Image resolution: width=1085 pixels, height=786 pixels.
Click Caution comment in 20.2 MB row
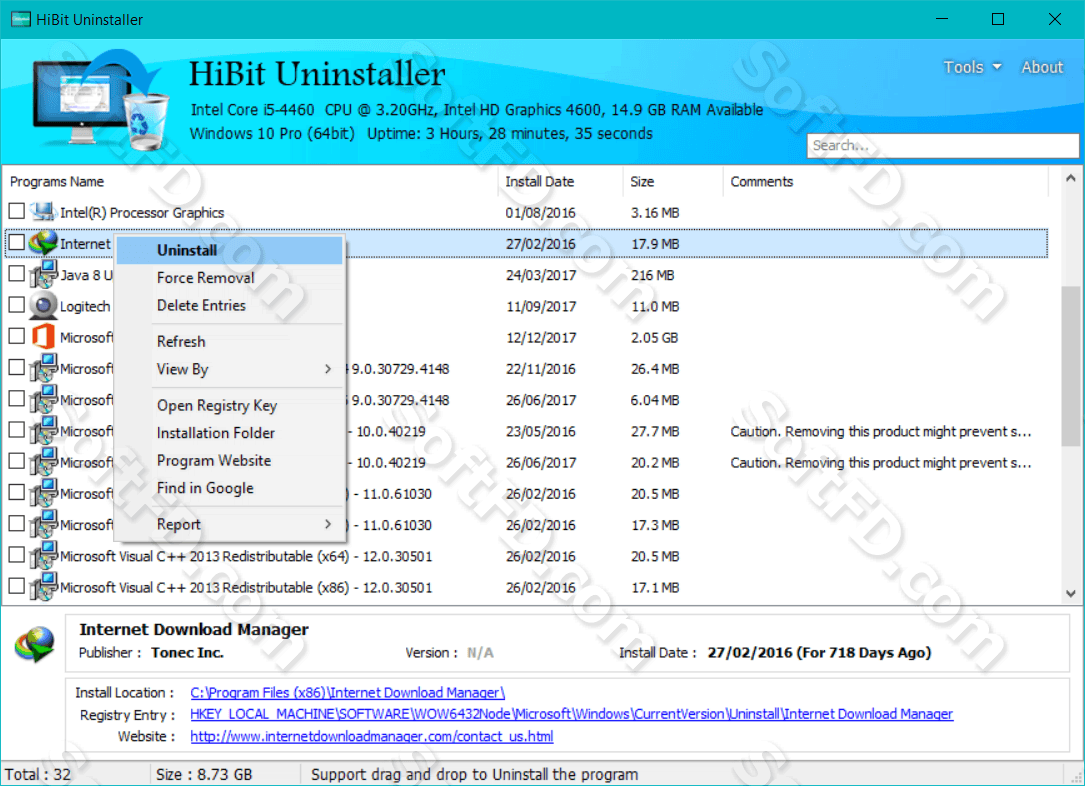881,463
